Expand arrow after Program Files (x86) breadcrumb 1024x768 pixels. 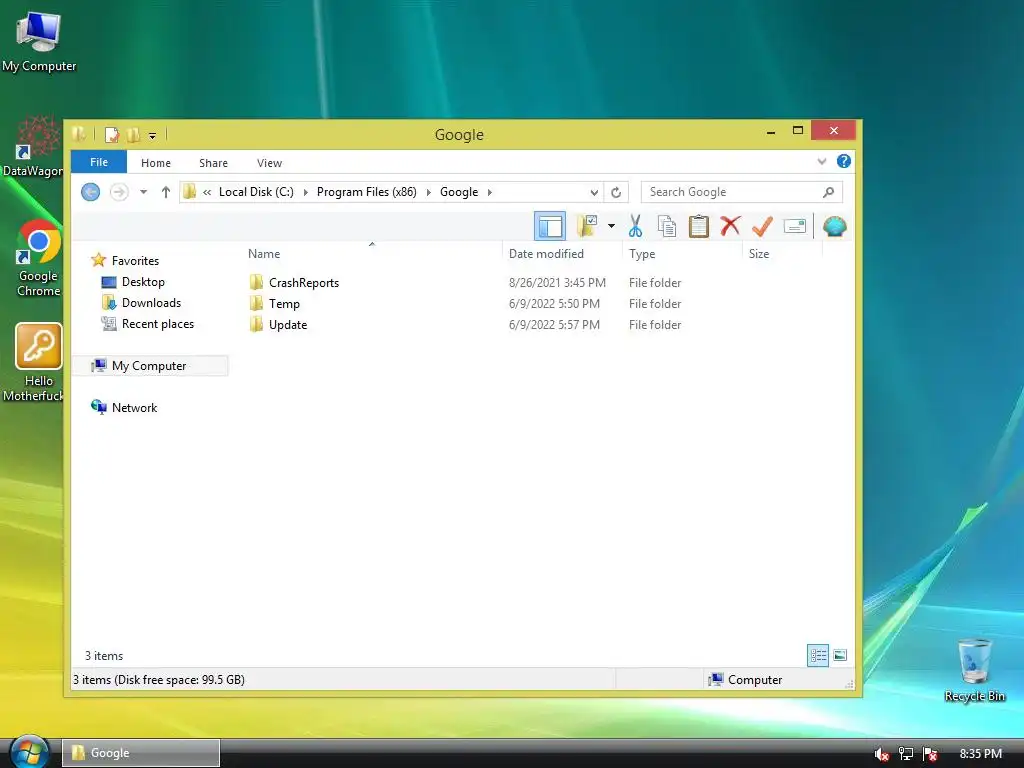428,192
